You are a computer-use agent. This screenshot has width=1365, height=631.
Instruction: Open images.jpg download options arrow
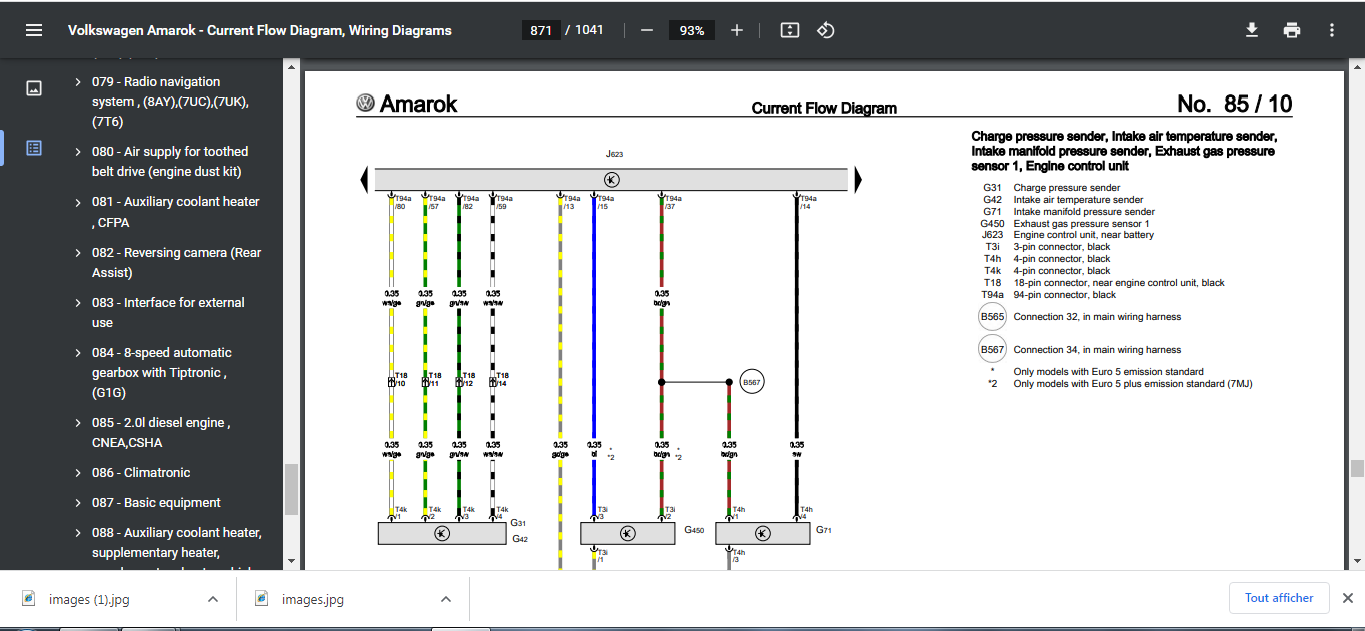coord(446,599)
